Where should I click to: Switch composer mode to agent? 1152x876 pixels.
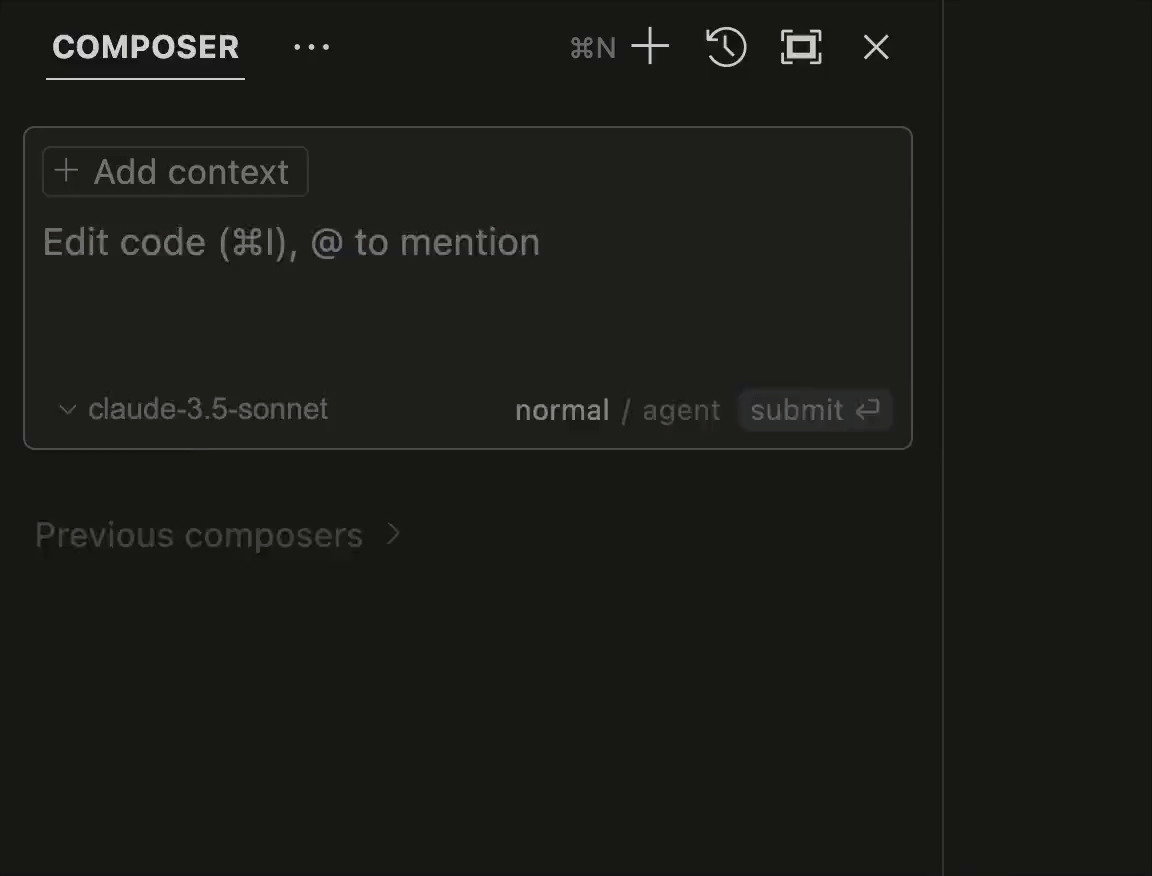681,410
